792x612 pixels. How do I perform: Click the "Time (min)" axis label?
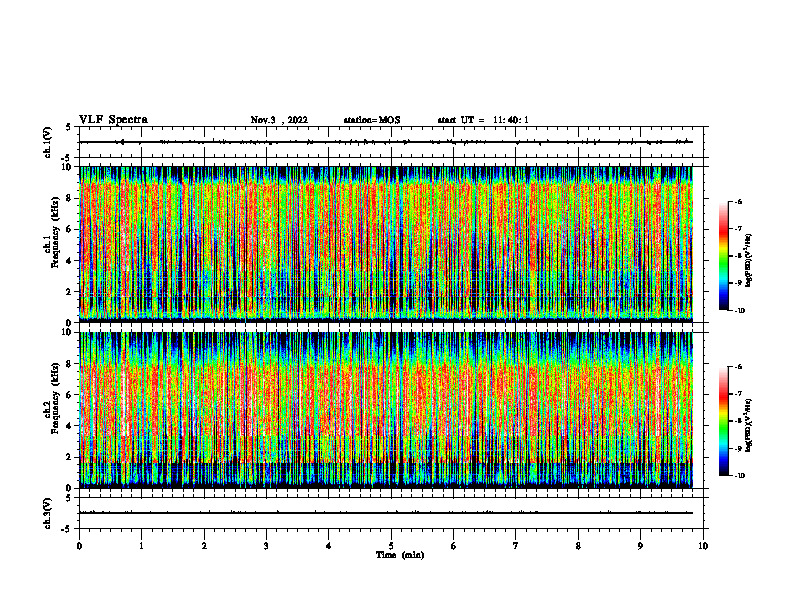tap(400, 555)
